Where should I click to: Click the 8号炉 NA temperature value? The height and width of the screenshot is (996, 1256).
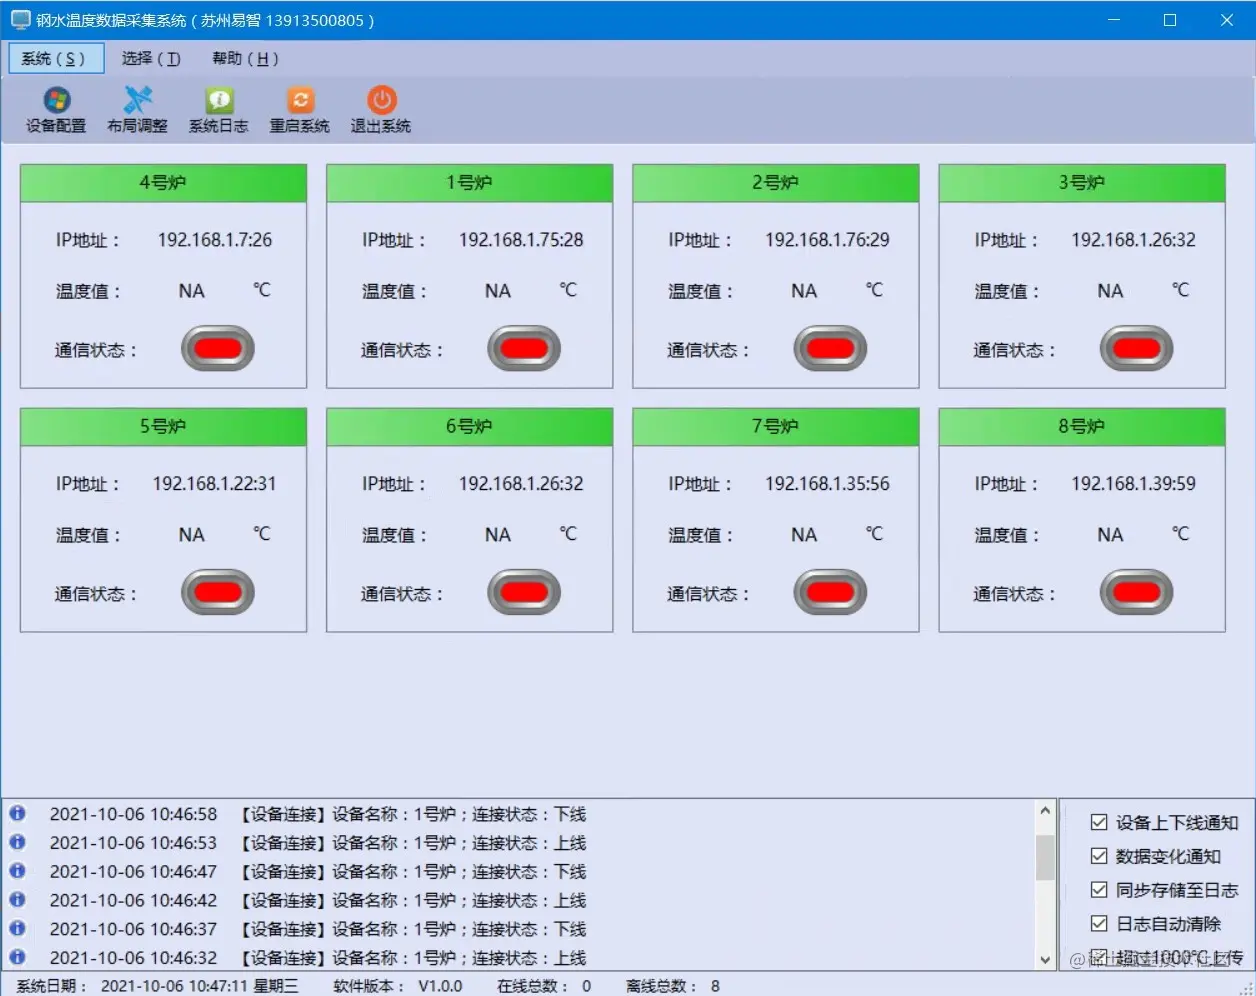point(1110,535)
